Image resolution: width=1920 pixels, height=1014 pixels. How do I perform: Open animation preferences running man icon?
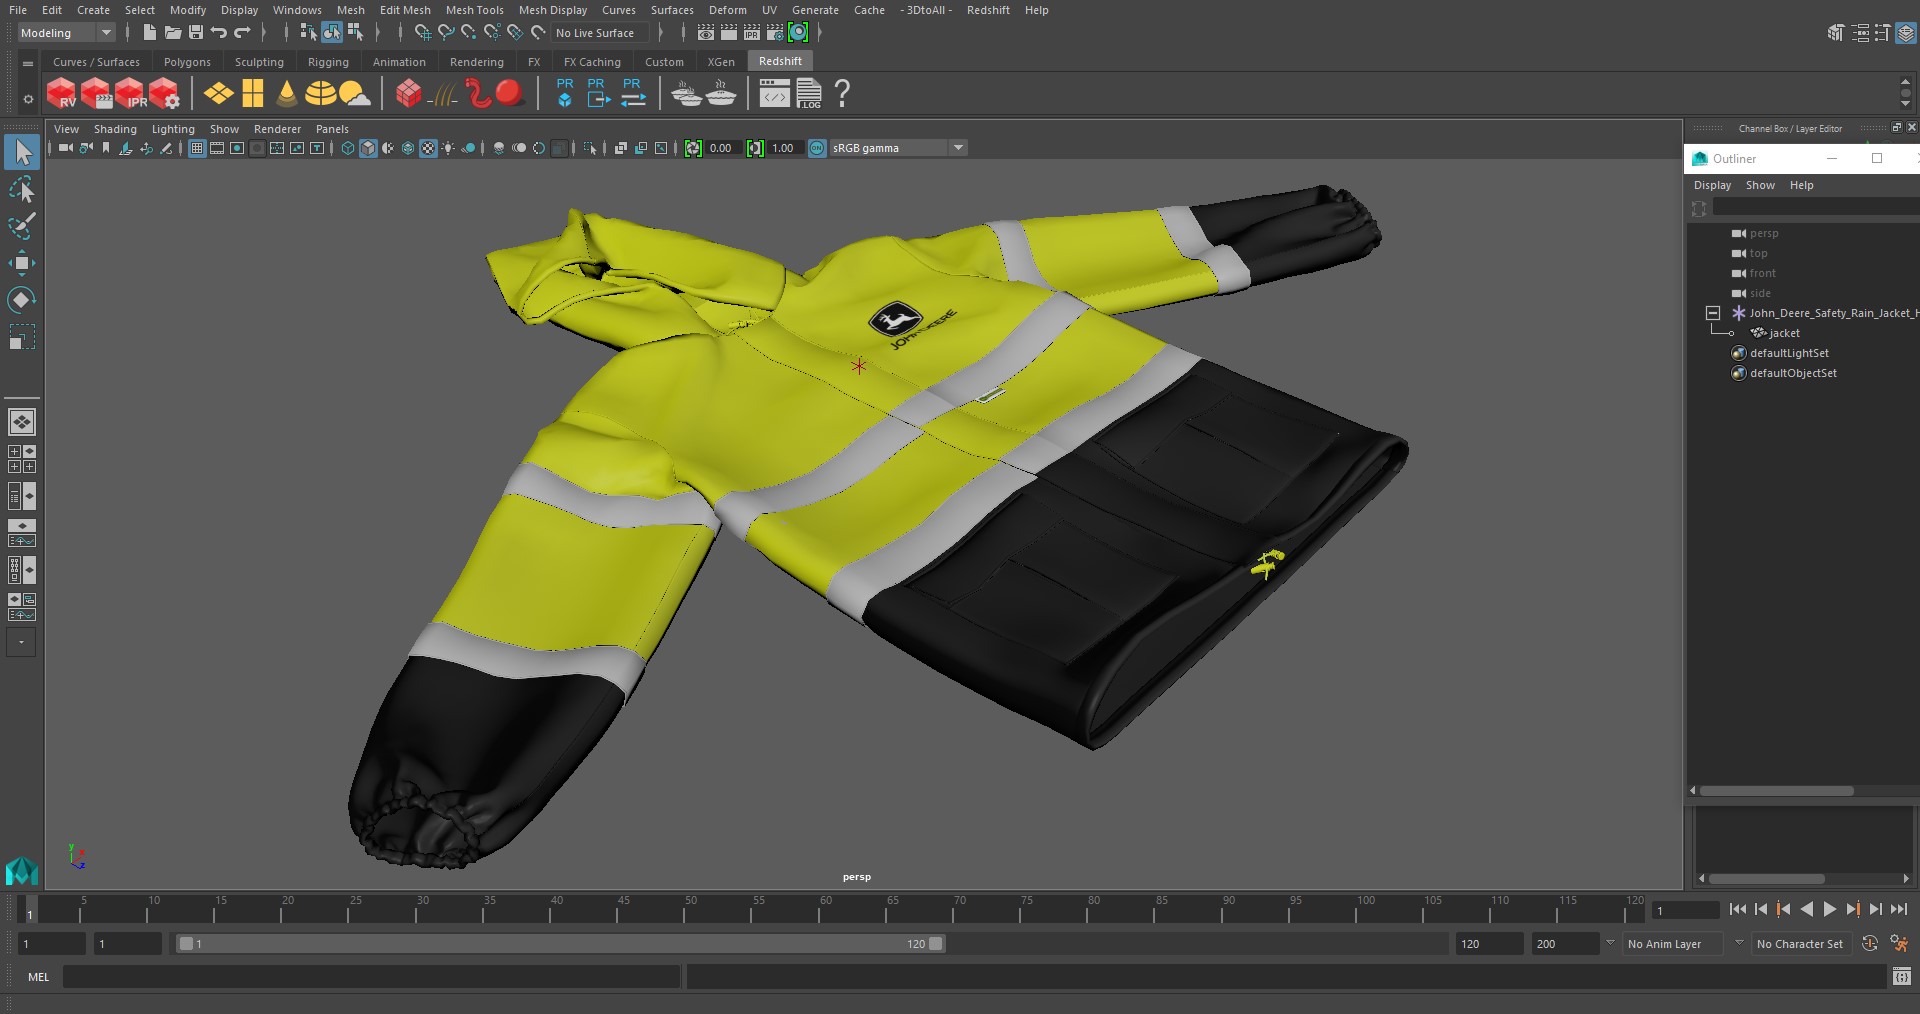point(1899,943)
